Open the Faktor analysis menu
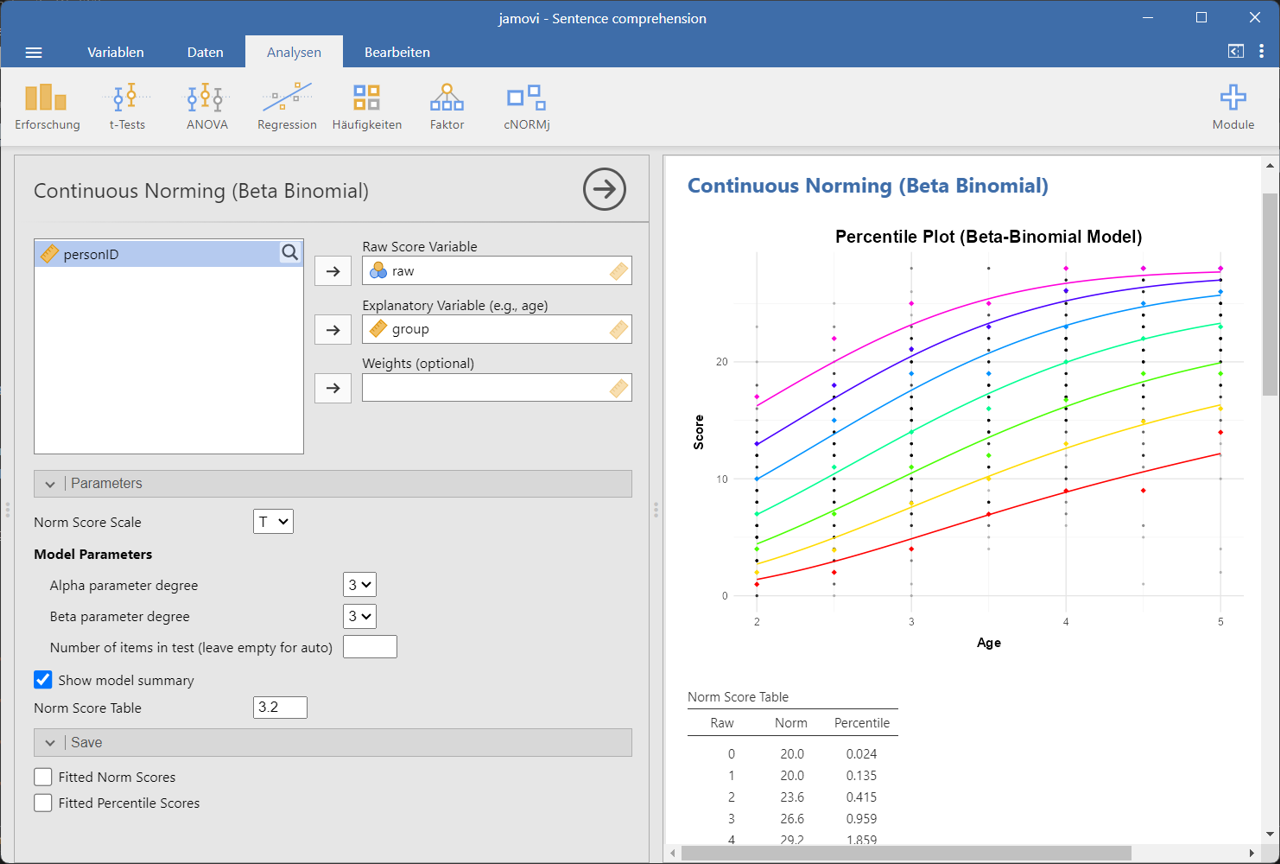This screenshot has height=864, width=1280. (x=447, y=107)
